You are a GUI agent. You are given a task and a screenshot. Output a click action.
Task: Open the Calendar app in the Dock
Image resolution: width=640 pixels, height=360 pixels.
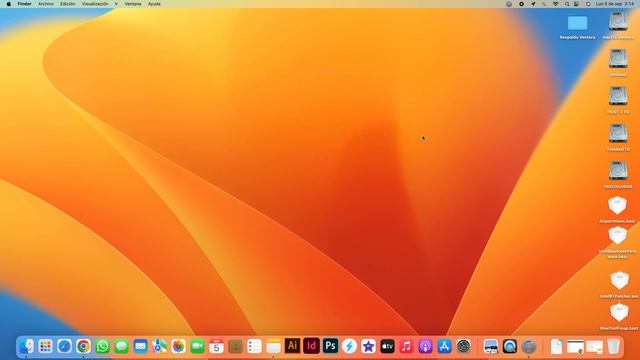point(216,346)
